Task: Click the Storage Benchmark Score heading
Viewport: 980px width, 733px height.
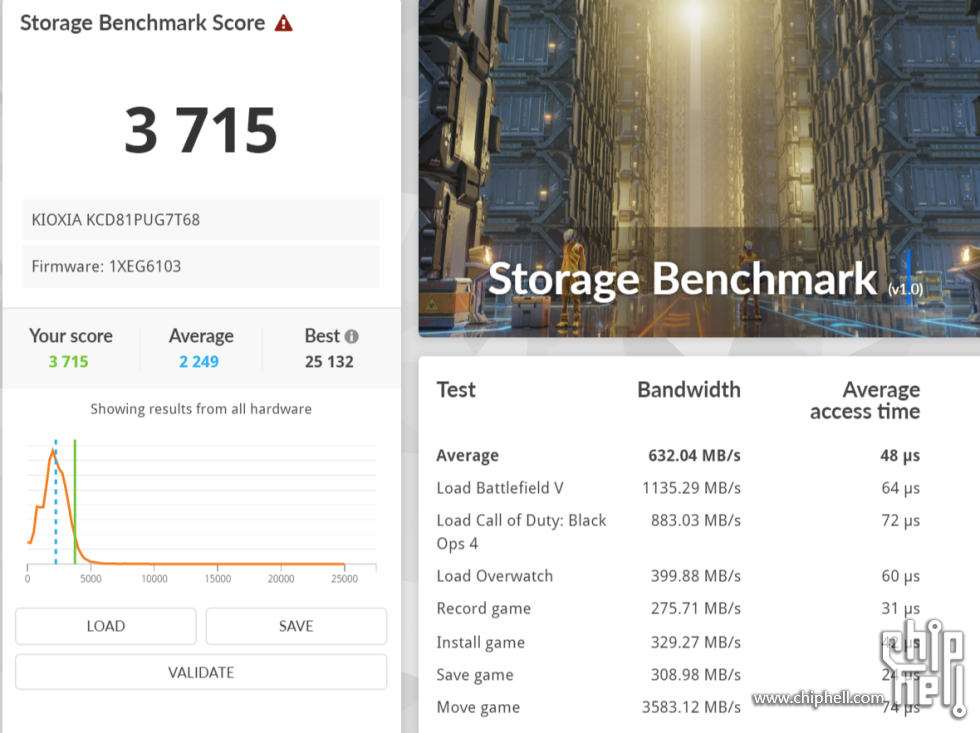Action: pos(142,23)
